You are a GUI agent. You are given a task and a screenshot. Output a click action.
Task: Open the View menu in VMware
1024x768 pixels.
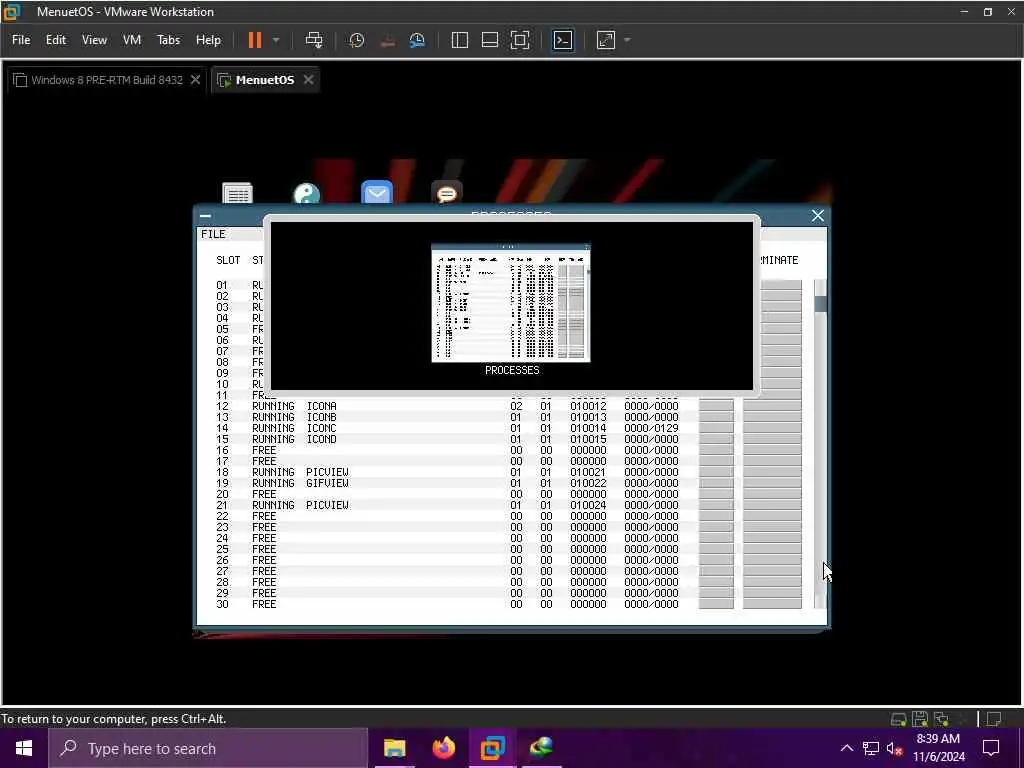click(x=94, y=40)
